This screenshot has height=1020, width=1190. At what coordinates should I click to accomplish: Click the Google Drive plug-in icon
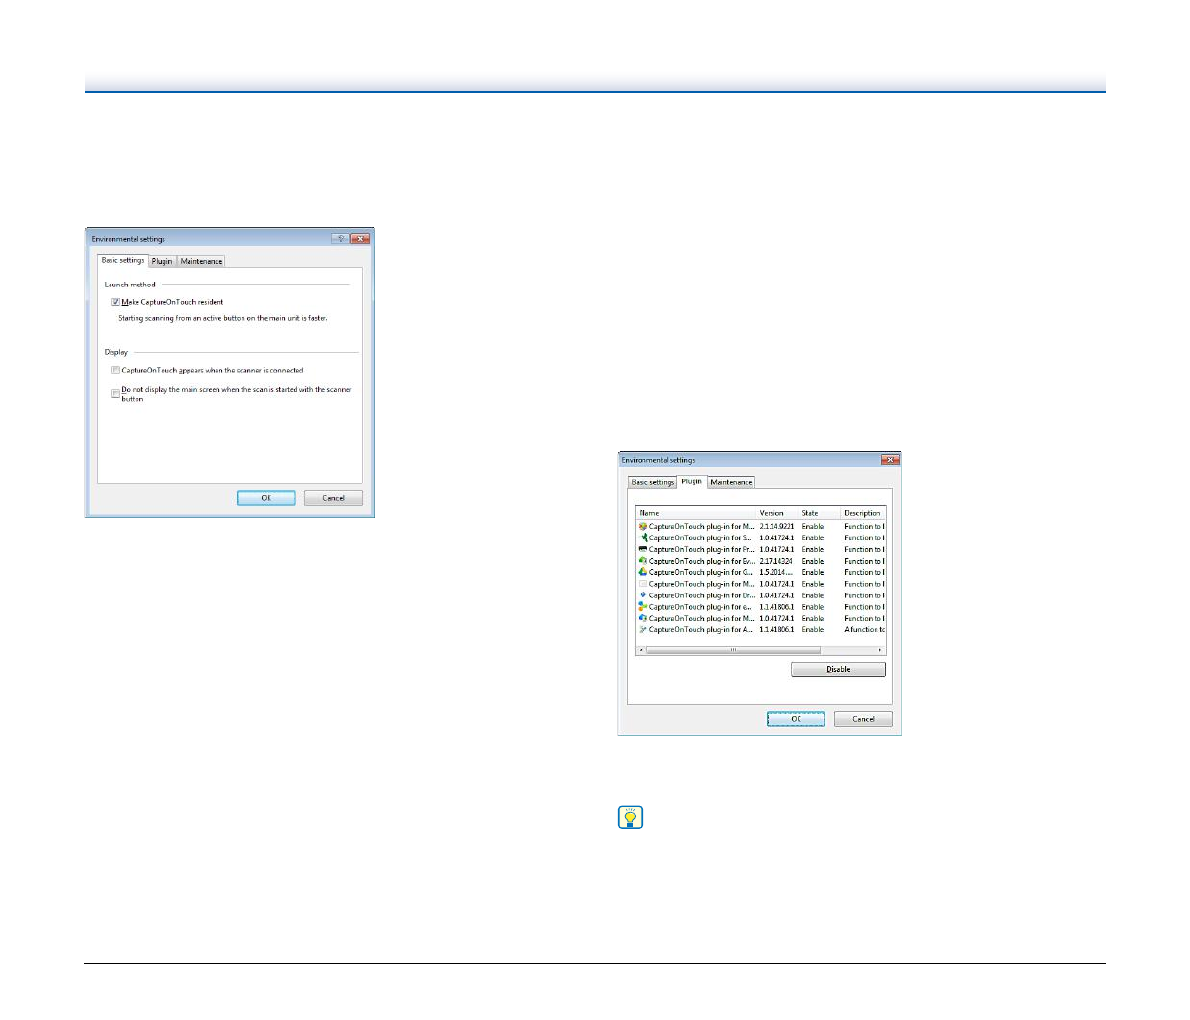[x=643, y=572]
